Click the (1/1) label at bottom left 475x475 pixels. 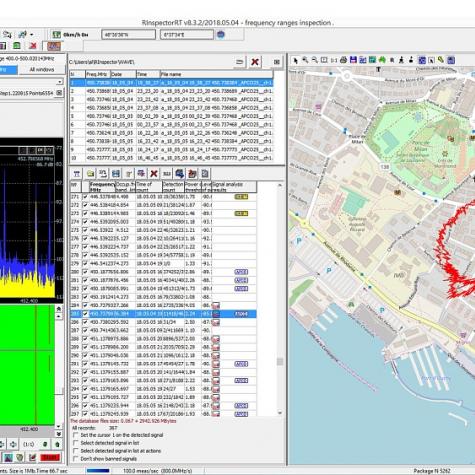click(x=29, y=444)
